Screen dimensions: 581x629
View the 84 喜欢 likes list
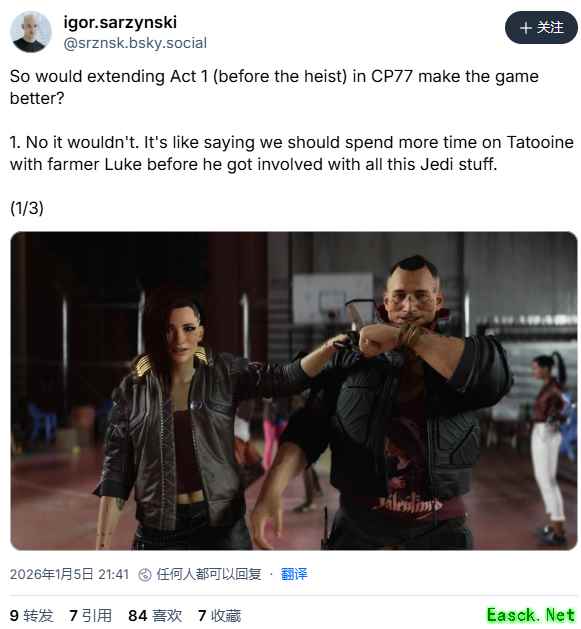155,615
